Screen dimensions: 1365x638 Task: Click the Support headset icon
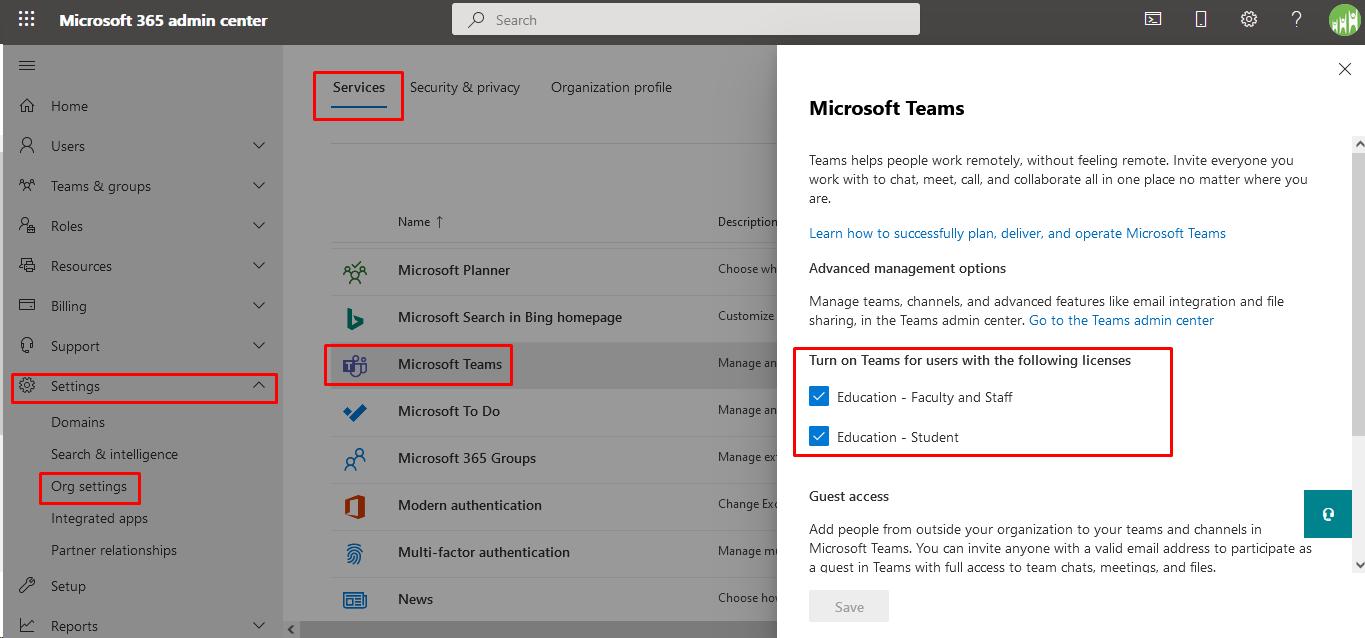tap(28, 346)
